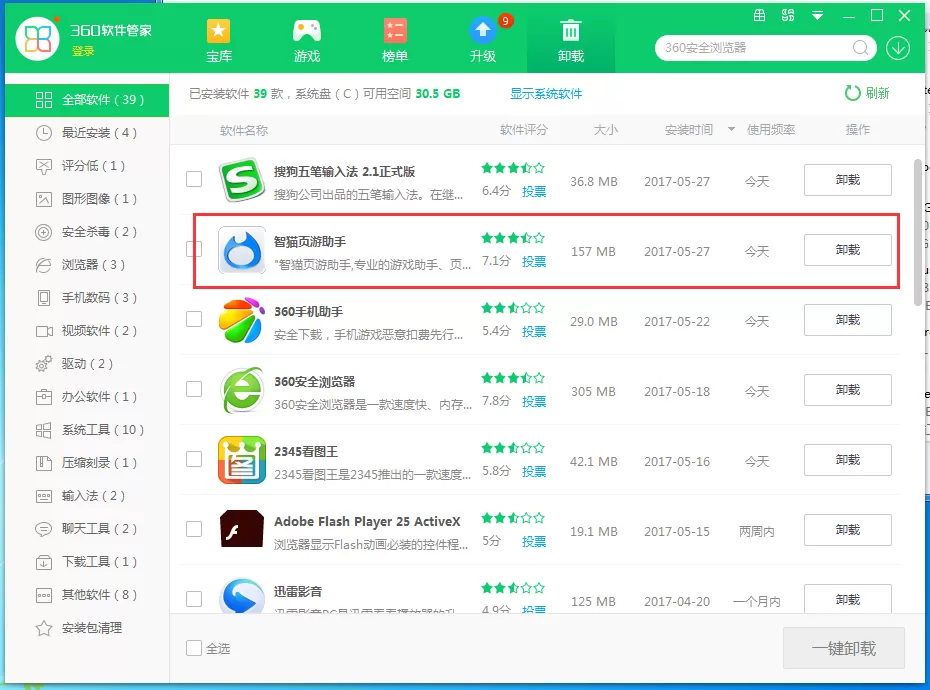Select 浏览器 (3) category
Image resolution: width=930 pixels, height=690 pixels.
tap(87, 265)
